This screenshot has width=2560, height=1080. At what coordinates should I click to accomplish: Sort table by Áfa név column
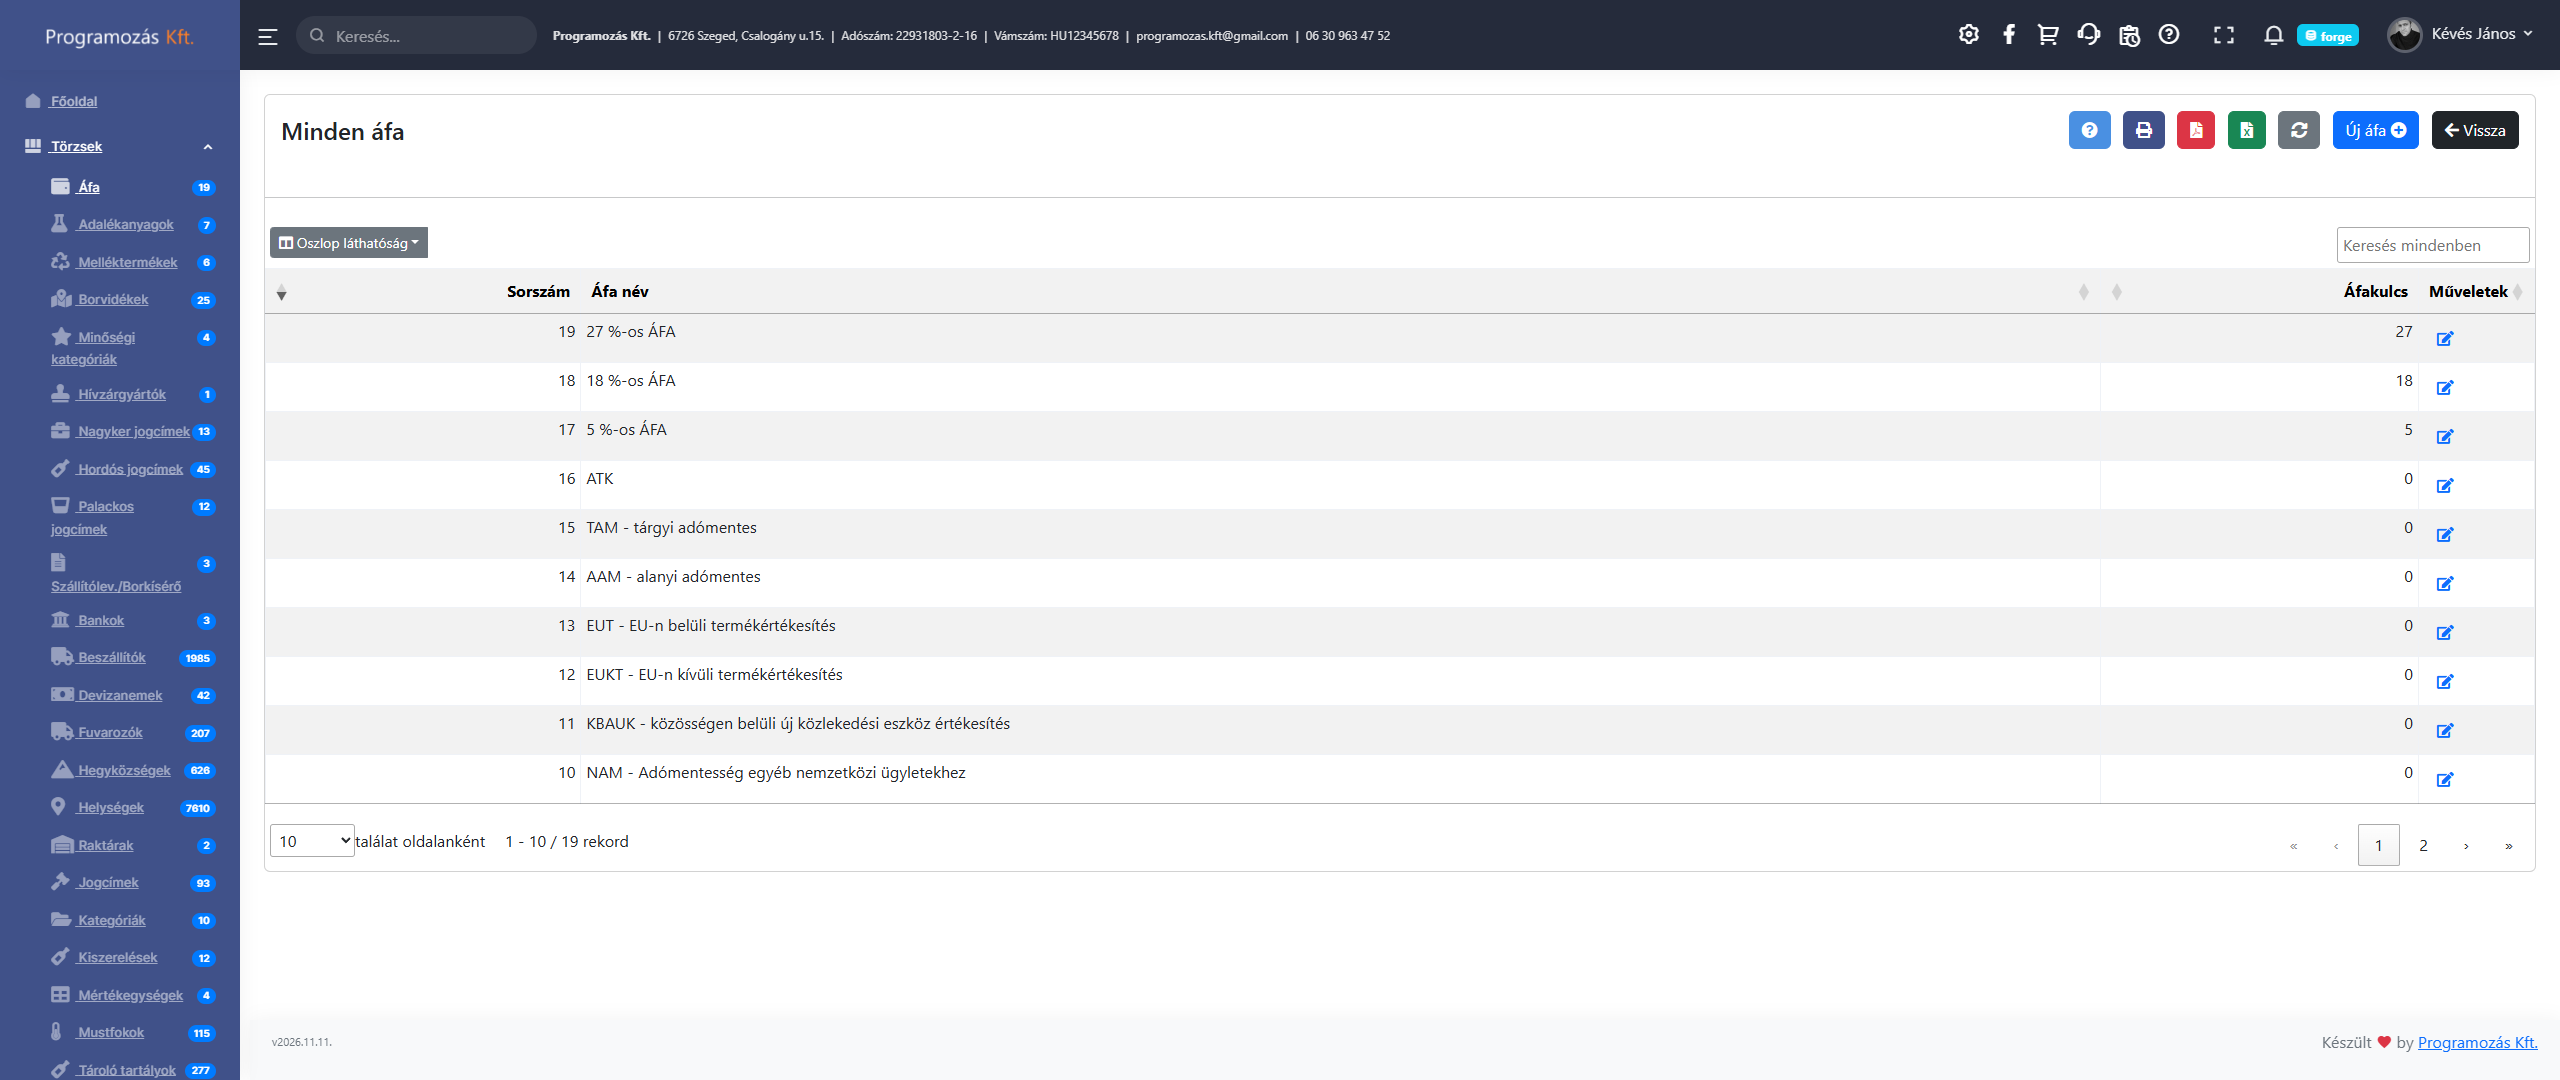click(x=620, y=291)
